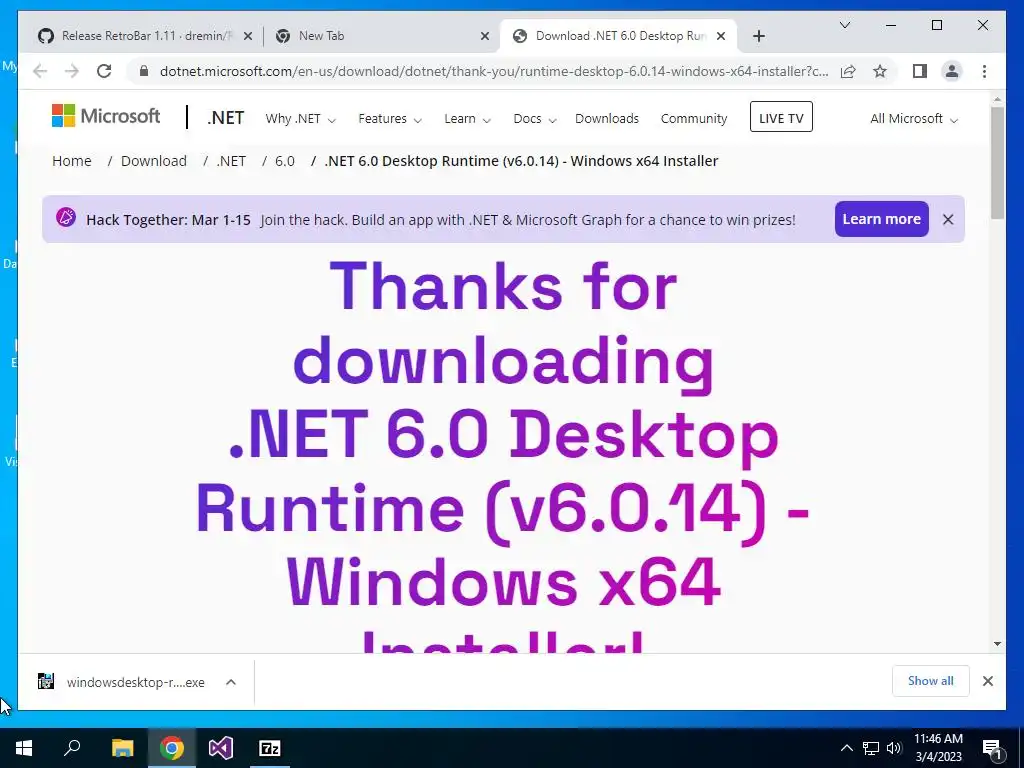Go to .NET breadcrumb link
The width and height of the screenshot is (1024, 768).
click(231, 161)
